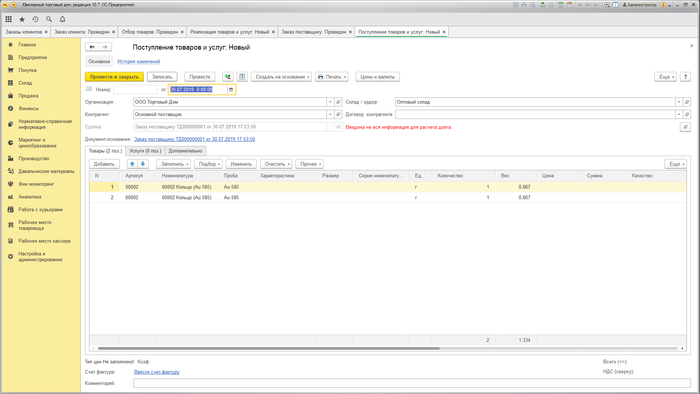Screen dimensions: 700x394
Task: Open the Услуги (0 поз.) tab
Action: click(145, 151)
